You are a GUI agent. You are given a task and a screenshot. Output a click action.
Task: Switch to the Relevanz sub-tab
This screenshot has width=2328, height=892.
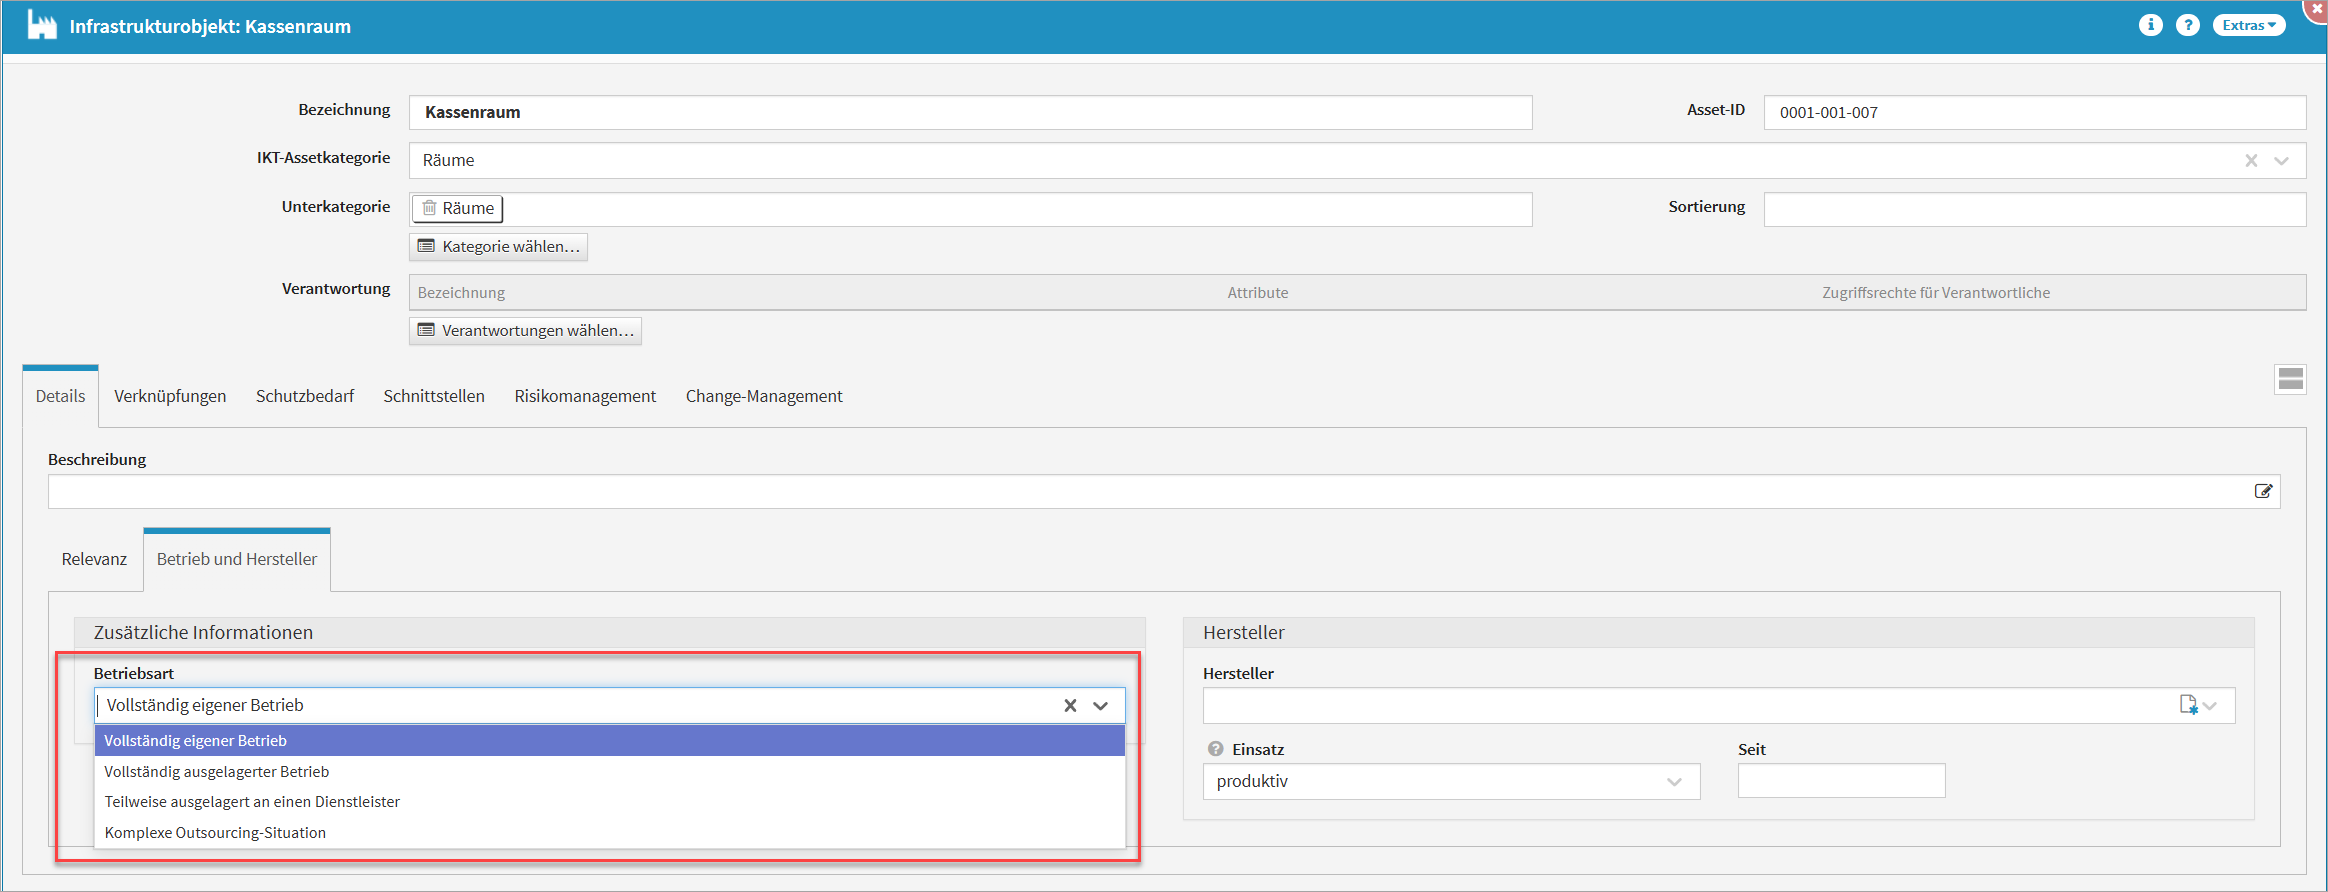coord(94,559)
